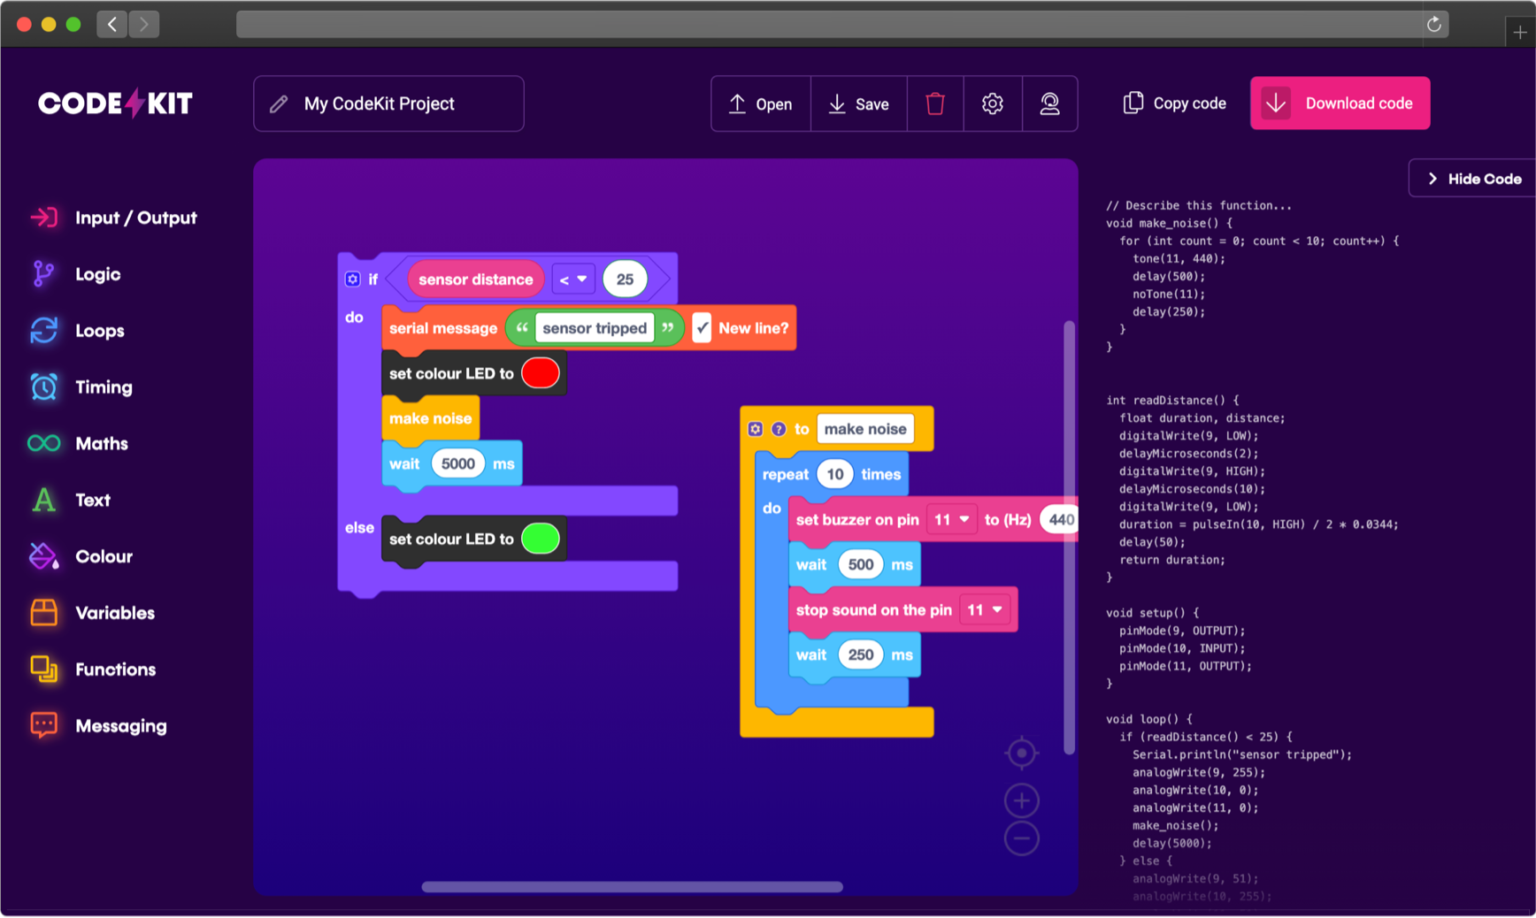Viewport: 1536px width, 918px height.
Task: Open settings on the make noise function block
Action: click(x=755, y=428)
